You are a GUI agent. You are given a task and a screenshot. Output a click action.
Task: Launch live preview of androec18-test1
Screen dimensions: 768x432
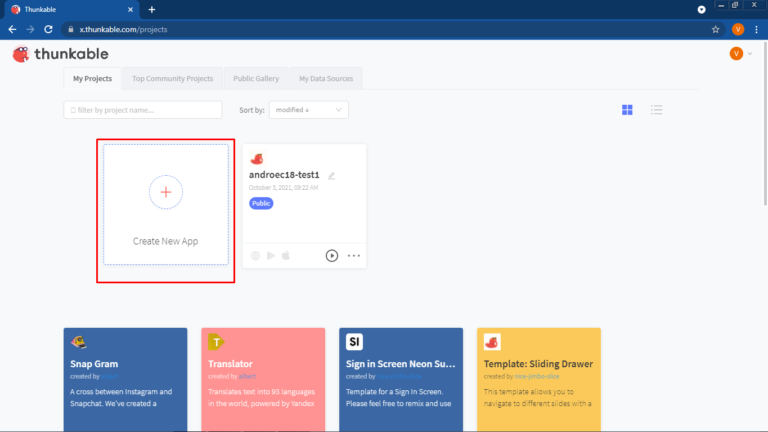[x=332, y=256]
